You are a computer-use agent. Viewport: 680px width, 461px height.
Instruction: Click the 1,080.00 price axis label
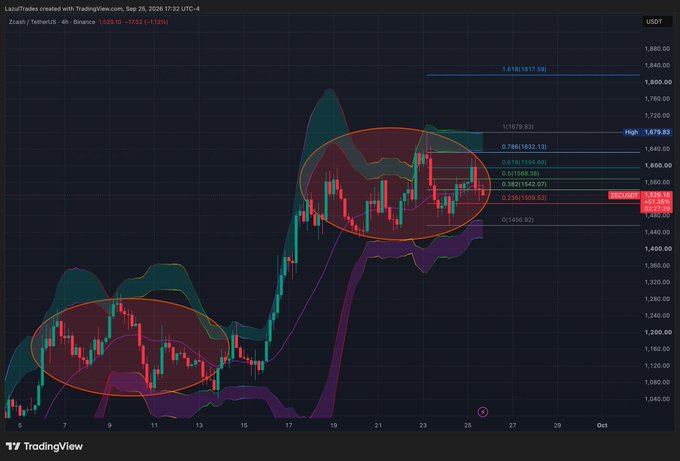658,383
